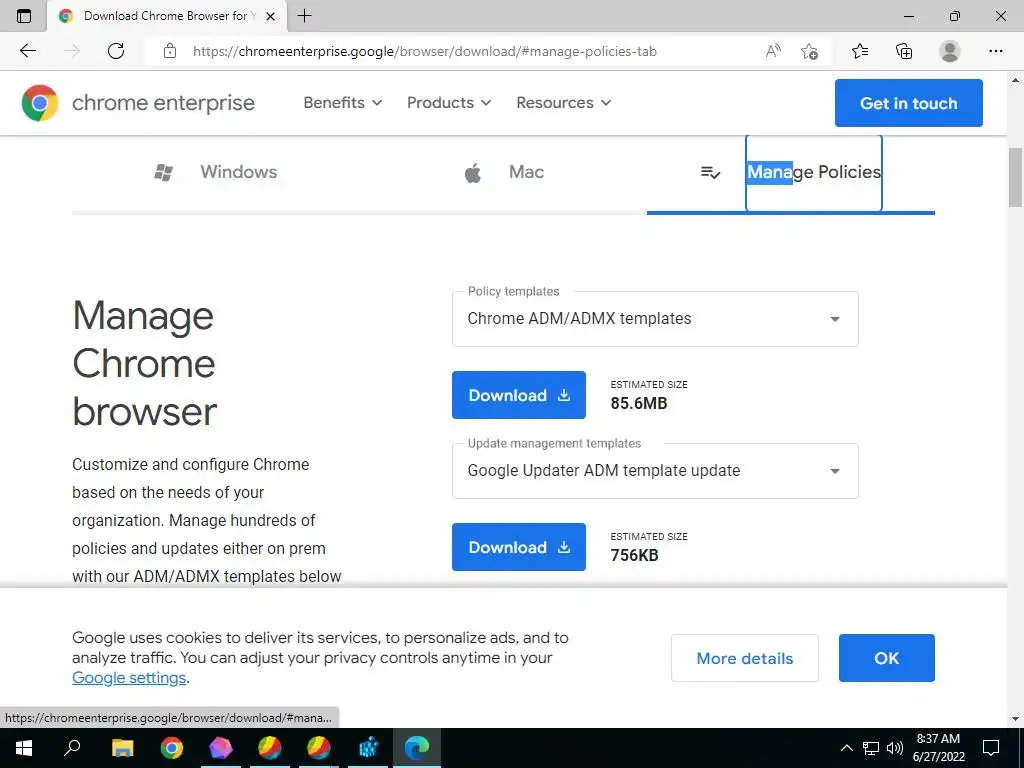Click the address bar URL field
This screenshot has height=768, width=1024.
click(424, 51)
